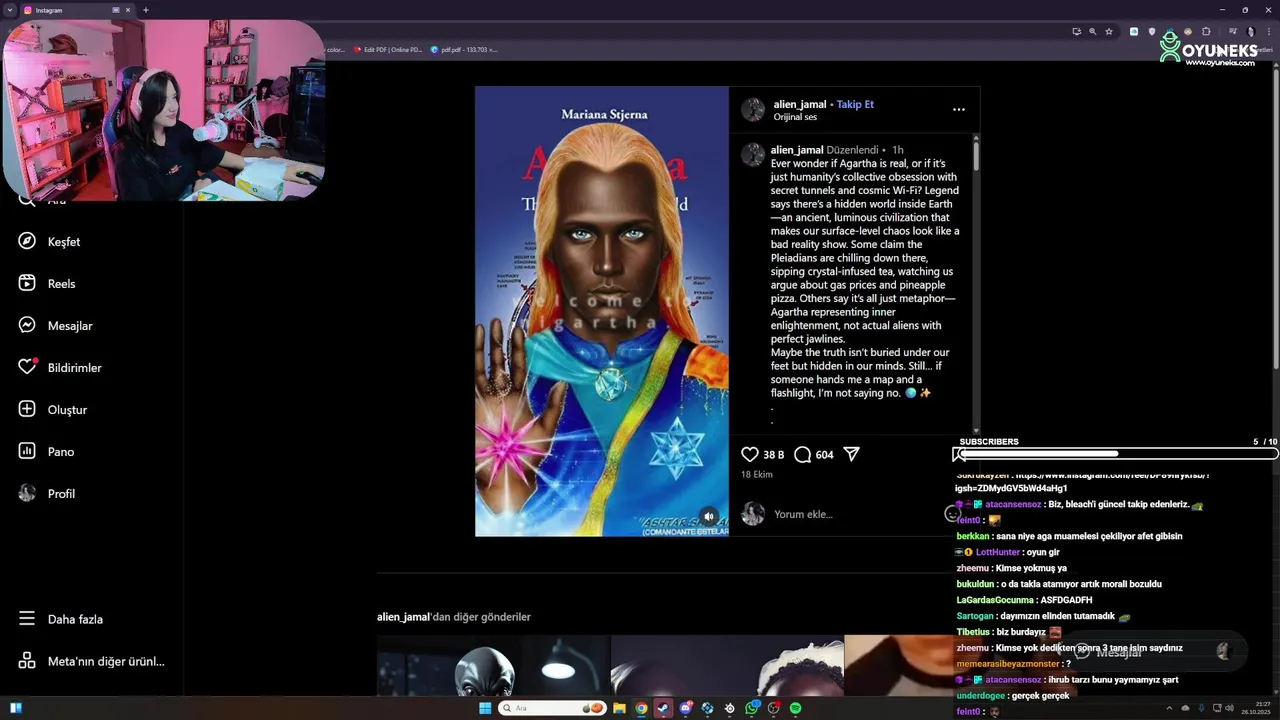Open the Windows Start menu
The image size is (1280, 720).
click(x=485, y=708)
